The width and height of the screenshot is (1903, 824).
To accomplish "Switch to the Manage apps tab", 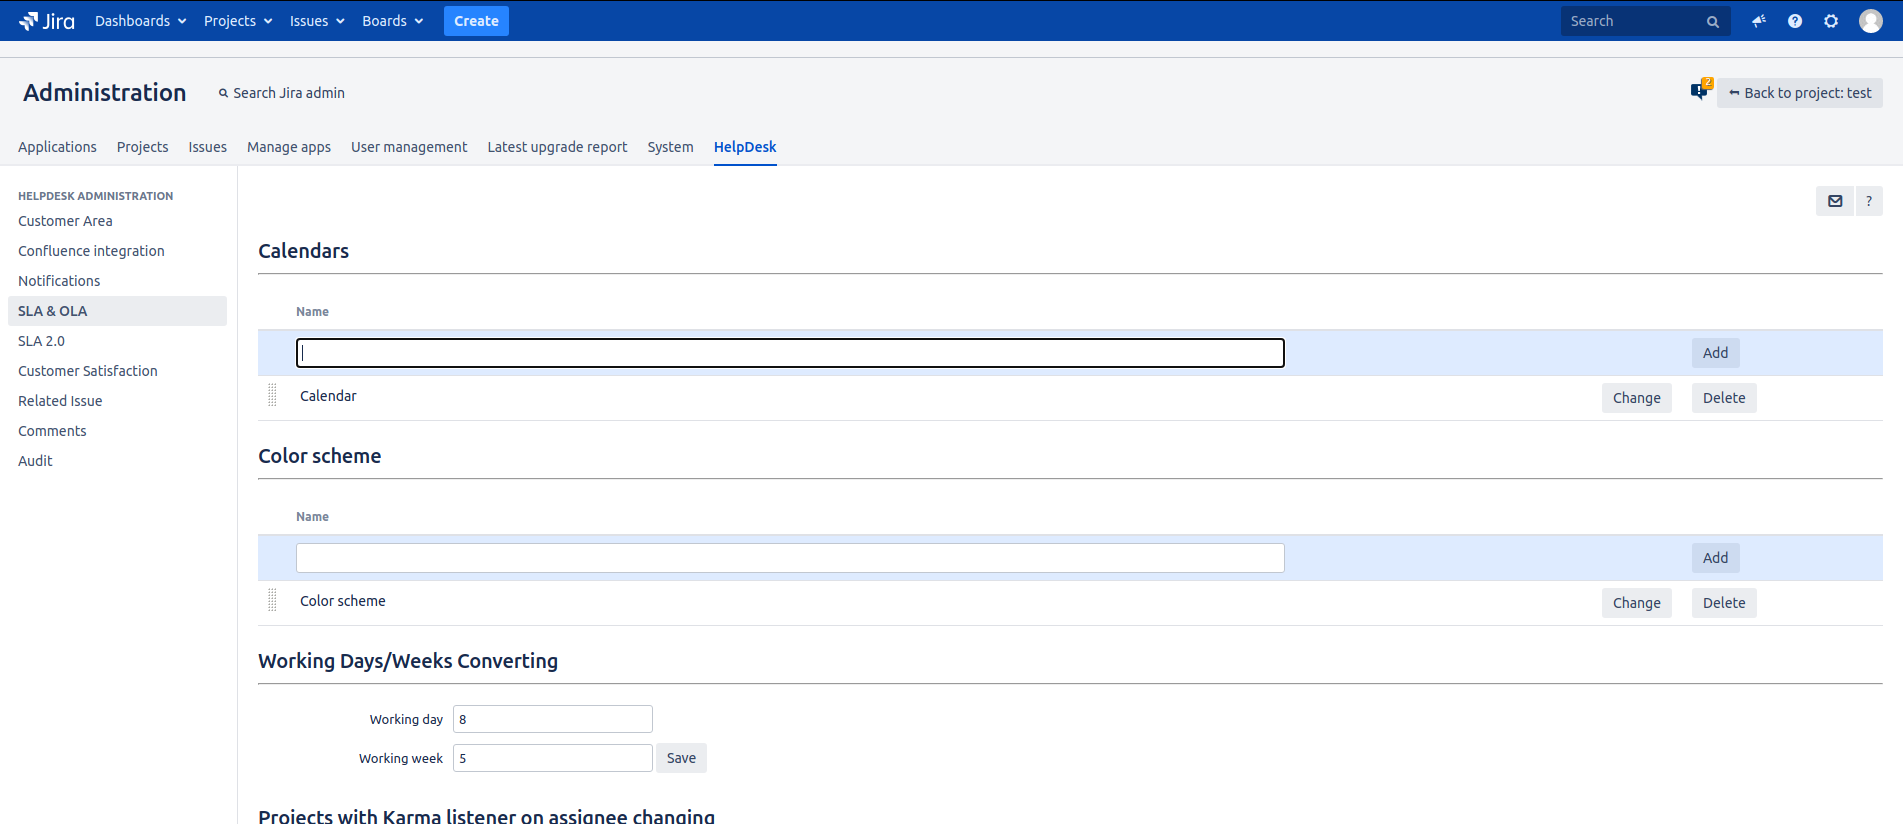I will click(289, 147).
